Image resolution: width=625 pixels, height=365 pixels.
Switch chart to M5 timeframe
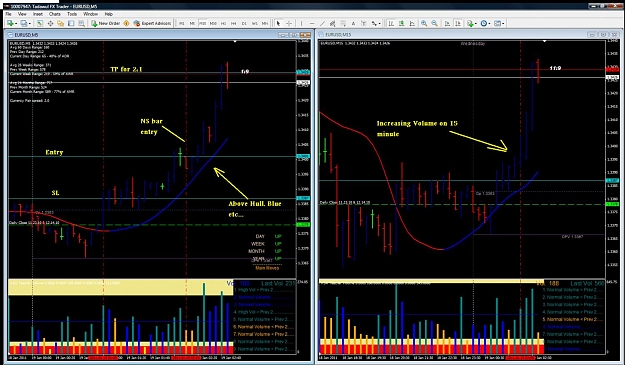(x=192, y=24)
